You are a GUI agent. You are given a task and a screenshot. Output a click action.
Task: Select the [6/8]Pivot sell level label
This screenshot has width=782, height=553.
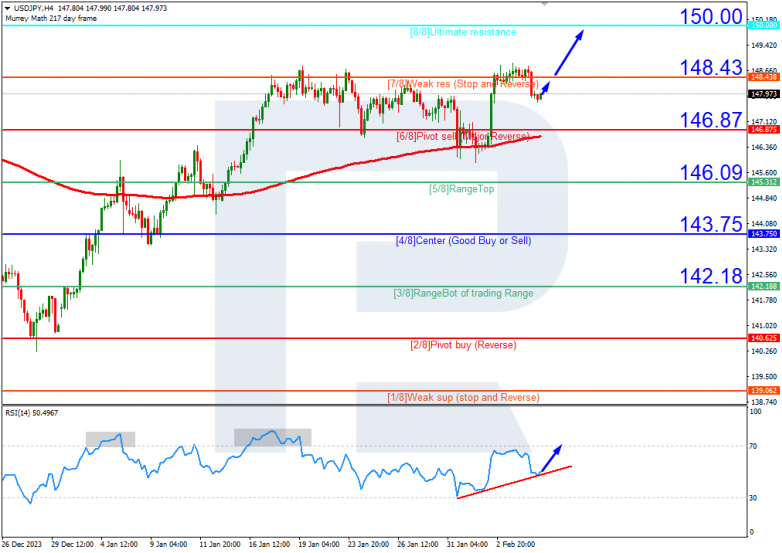point(463,136)
